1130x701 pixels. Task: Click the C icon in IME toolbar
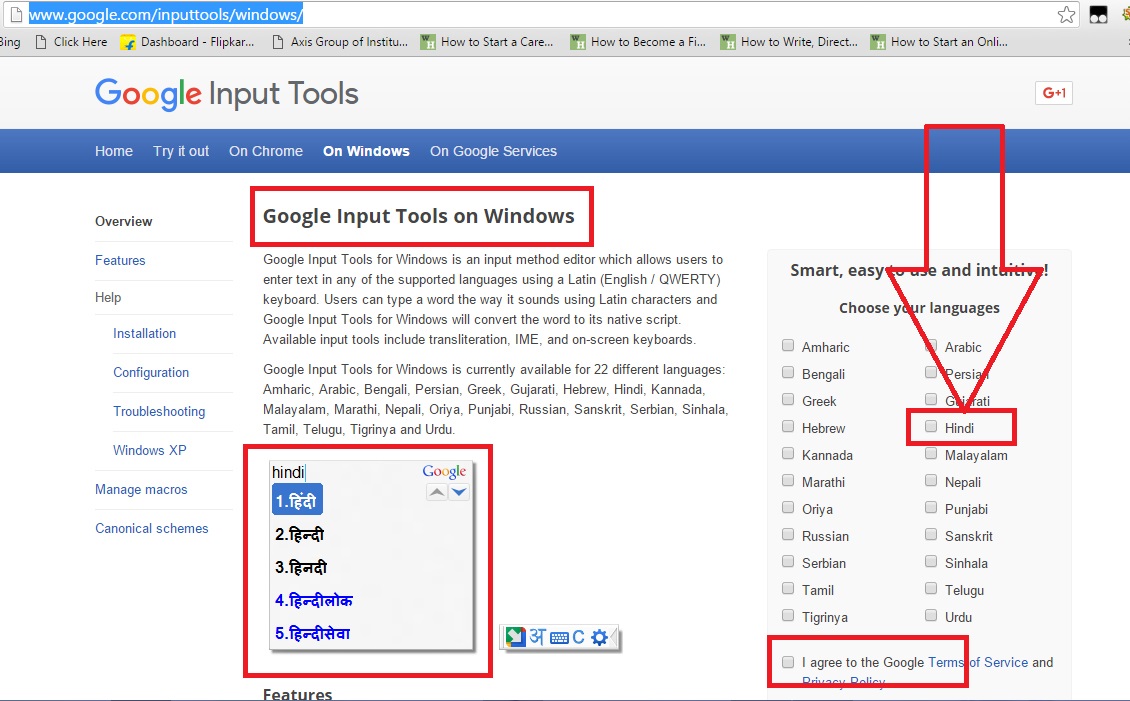(578, 638)
